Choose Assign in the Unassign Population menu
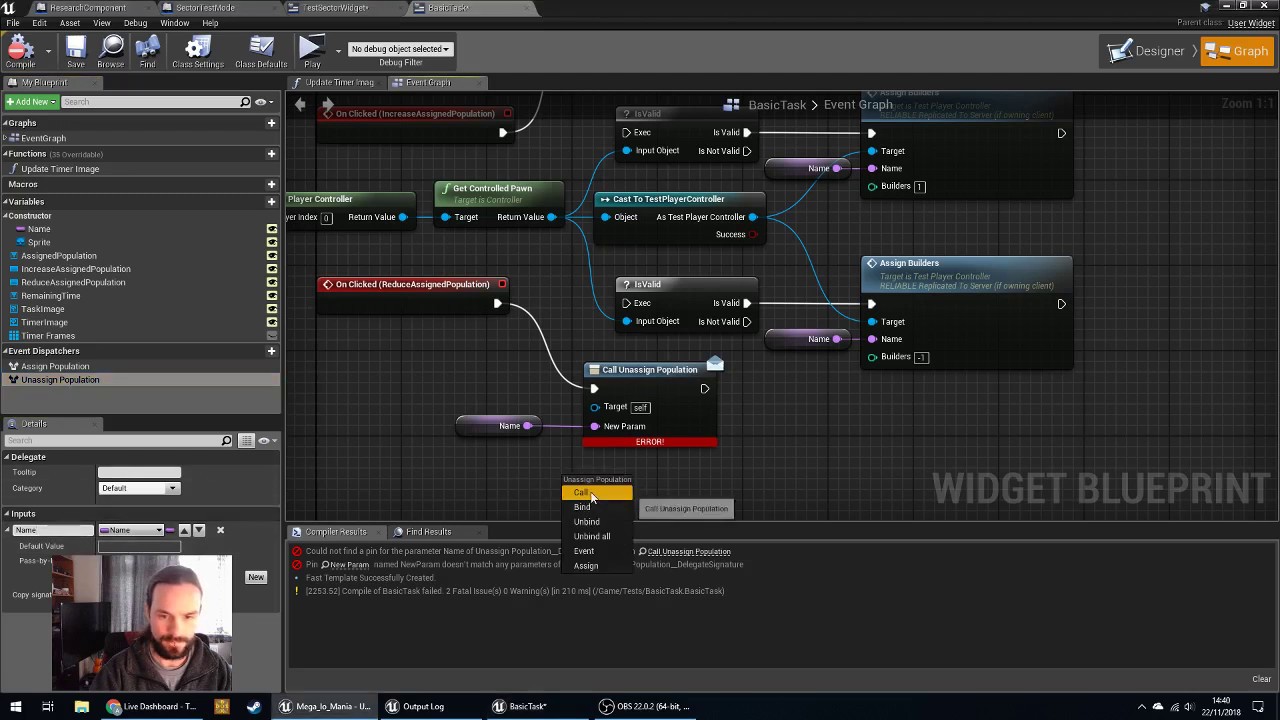The image size is (1280, 720). click(x=597, y=566)
